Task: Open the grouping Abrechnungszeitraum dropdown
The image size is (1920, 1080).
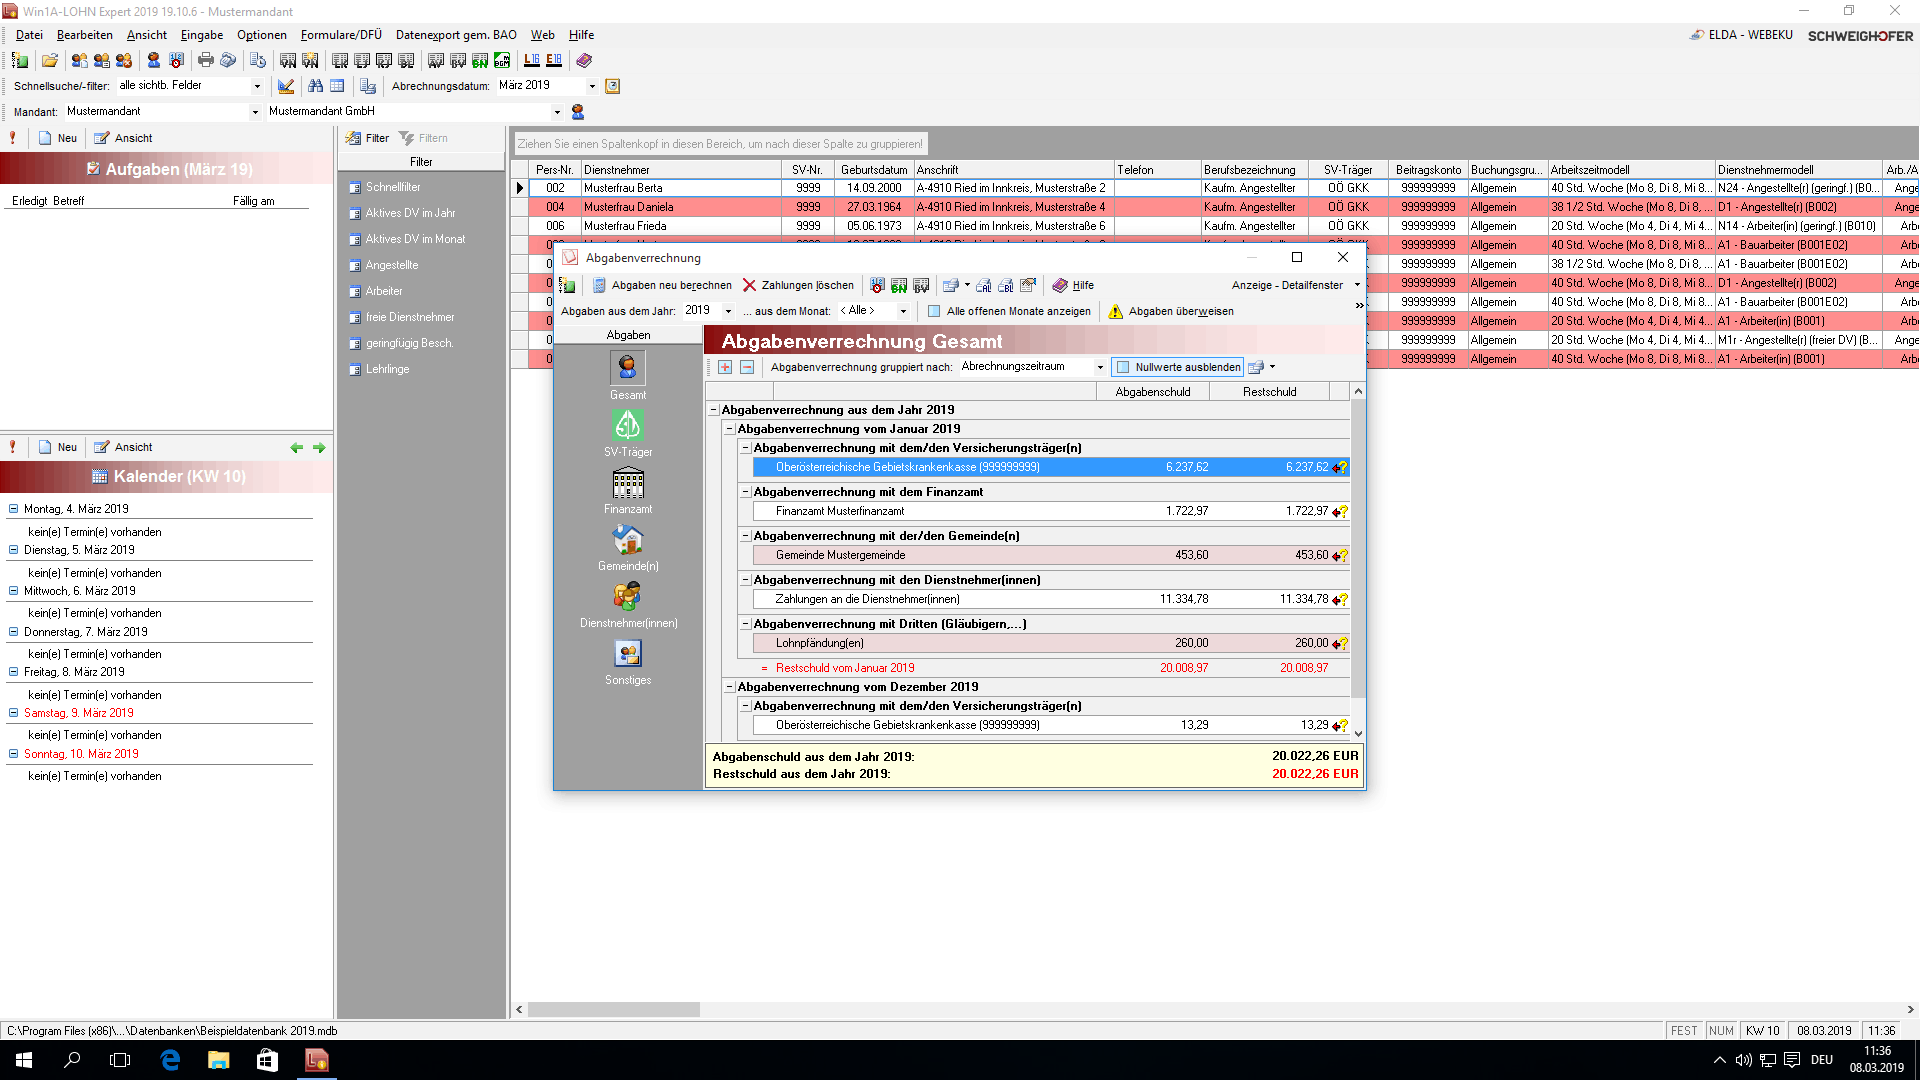Action: click(1100, 367)
